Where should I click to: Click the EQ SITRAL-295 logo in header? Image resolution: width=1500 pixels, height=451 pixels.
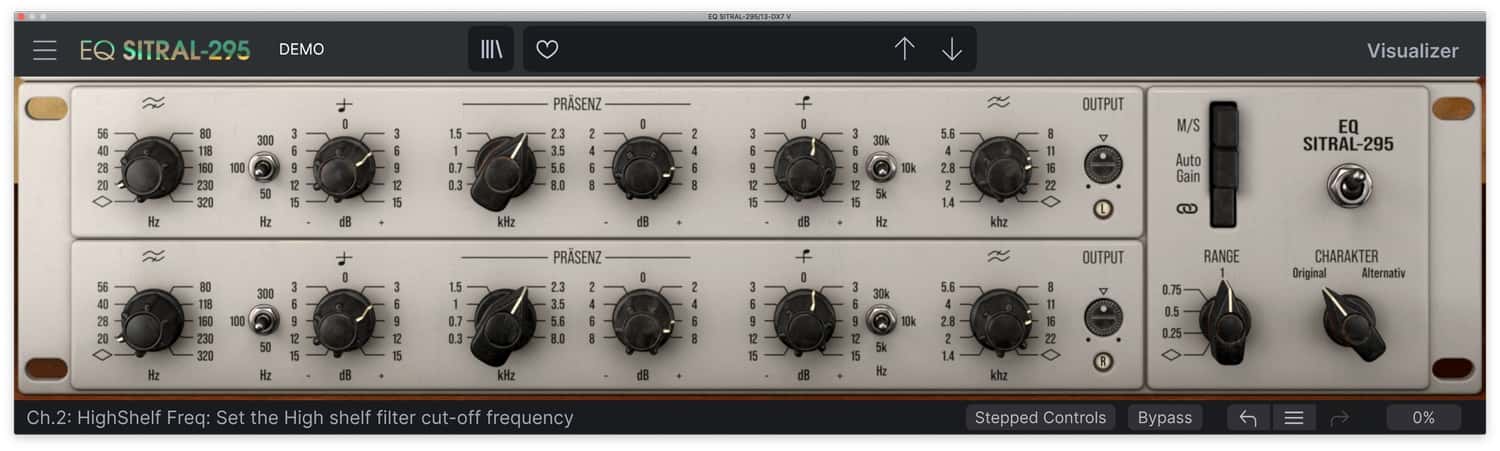point(165,50)
